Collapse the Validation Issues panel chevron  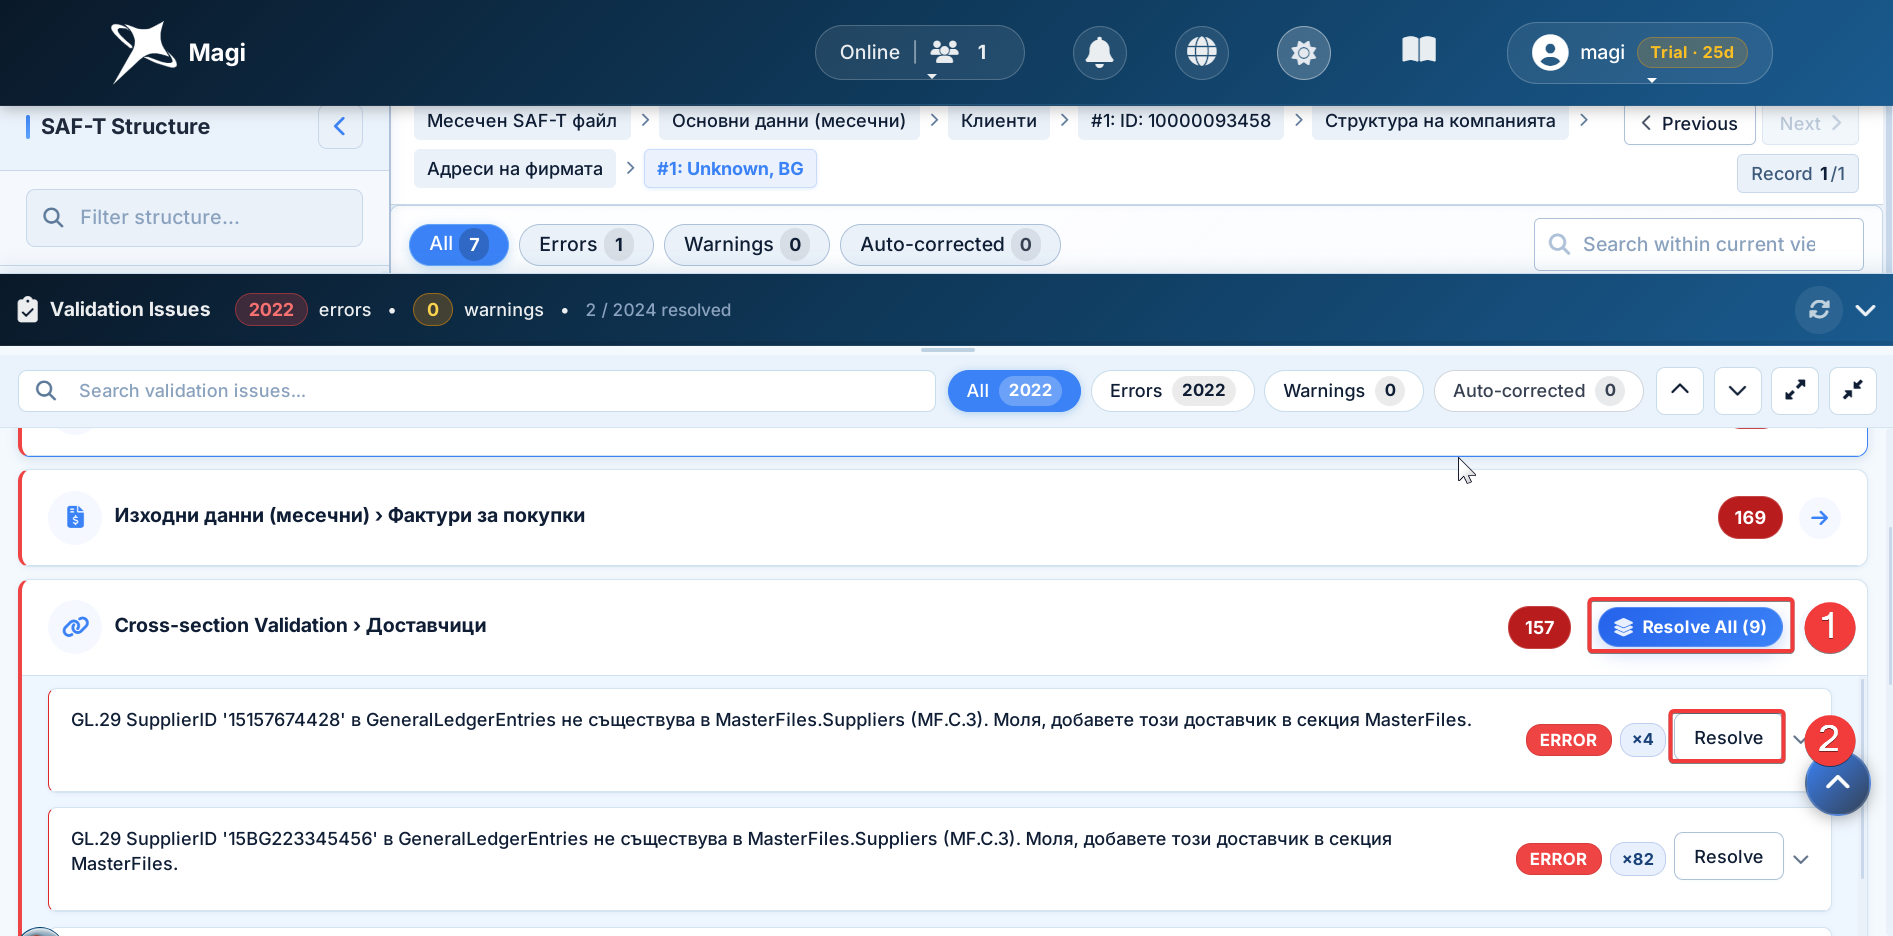coord(1865,310)
